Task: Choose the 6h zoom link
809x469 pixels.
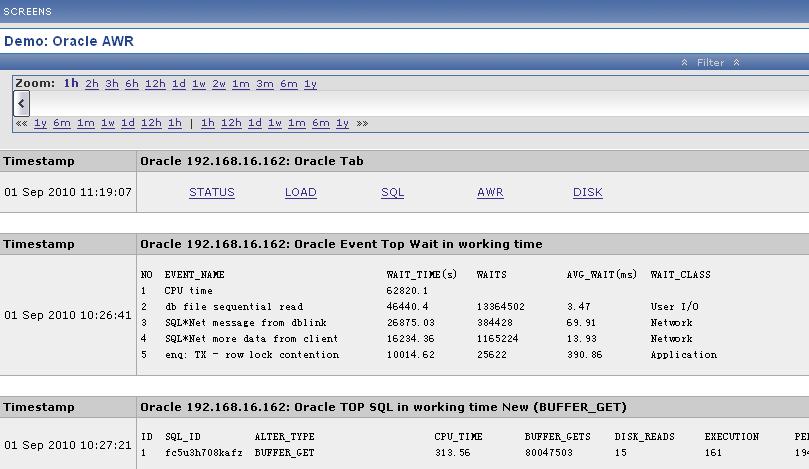Action: click(132, 84)
